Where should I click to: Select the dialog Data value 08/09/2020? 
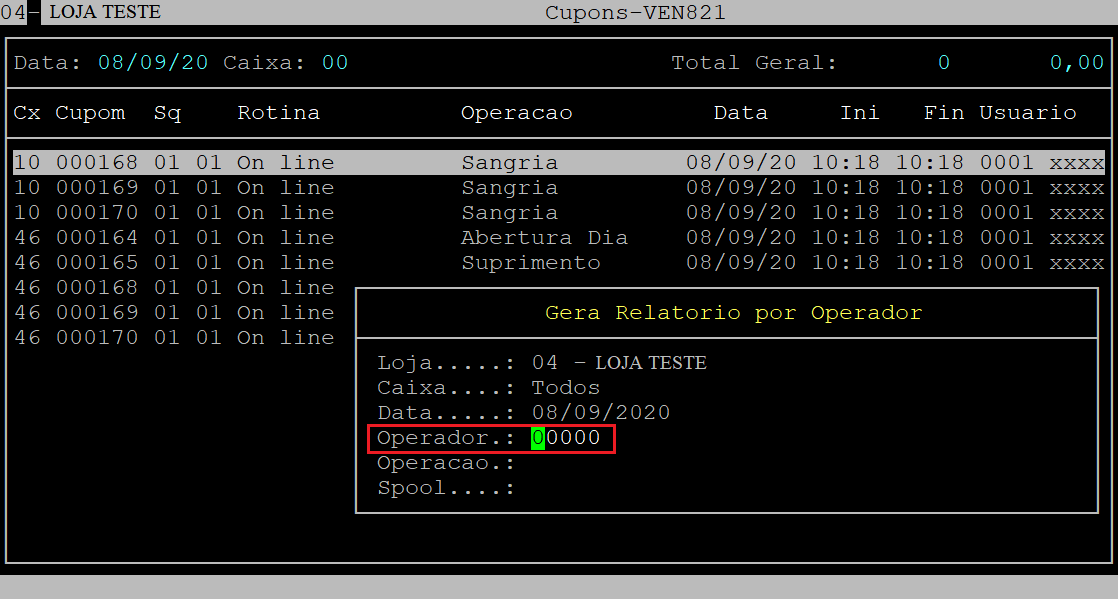coord(601,412)
